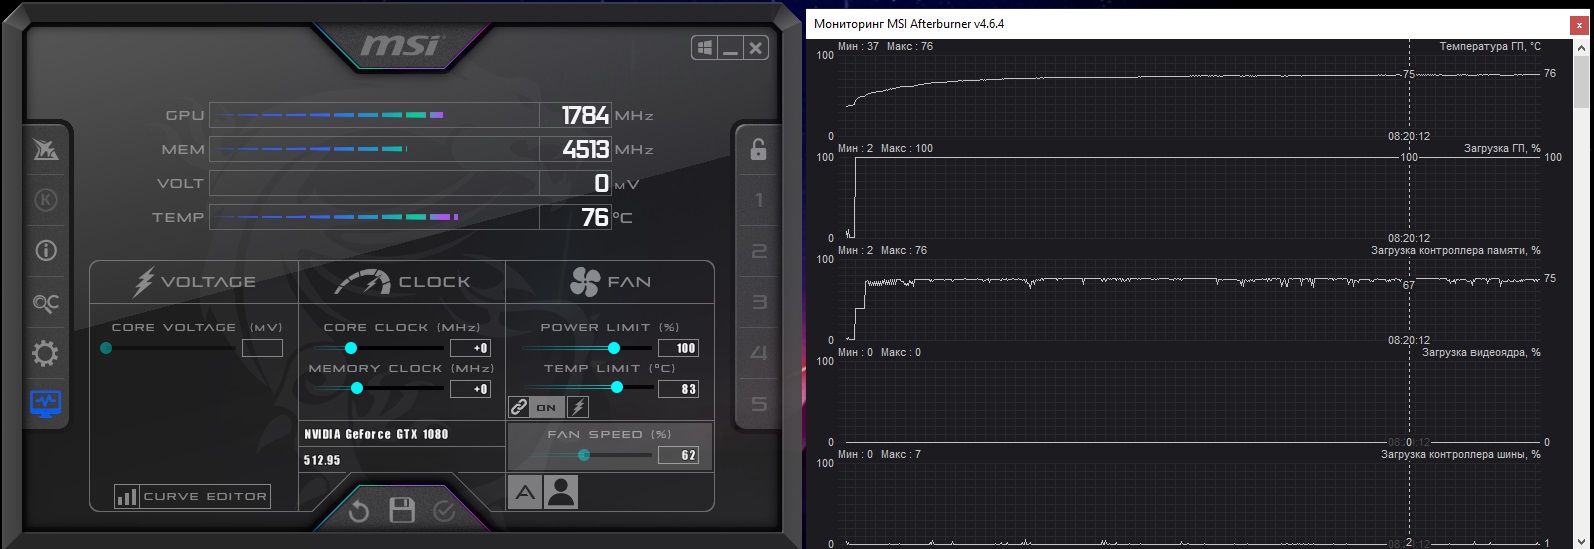Select profile slot 3

pos(758,302)
